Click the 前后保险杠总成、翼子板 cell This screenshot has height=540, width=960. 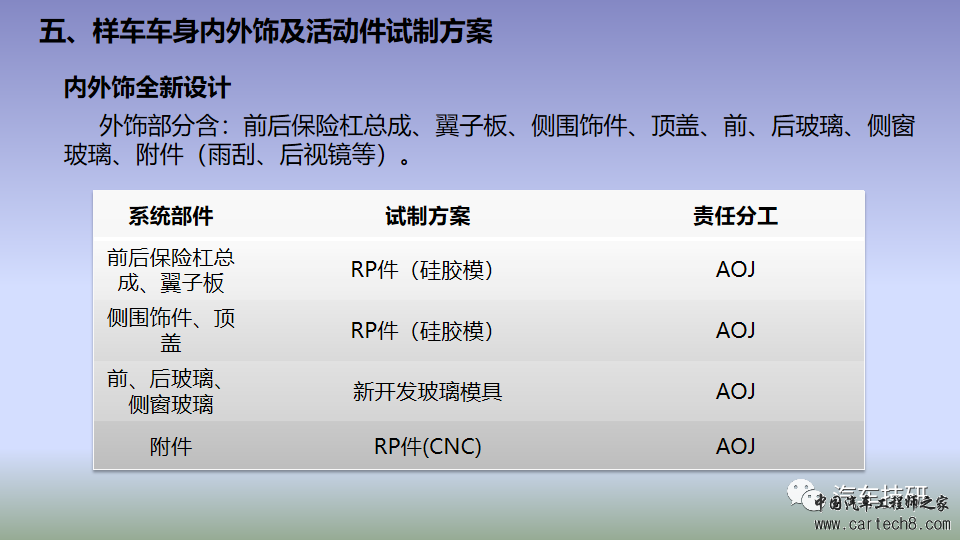[170, 270]
